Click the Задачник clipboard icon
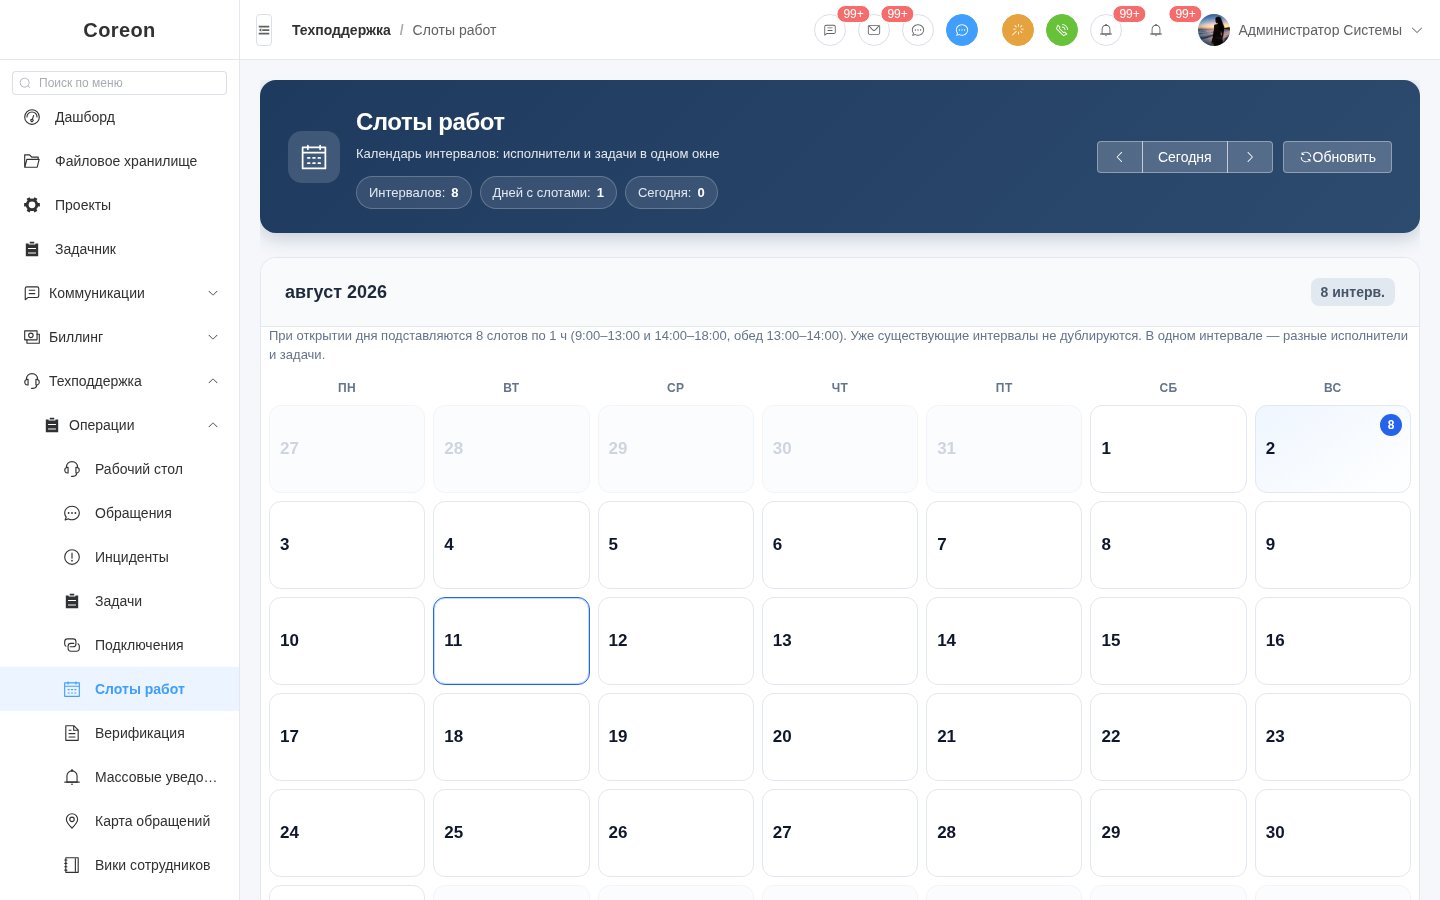 click(x=32, y=249)
